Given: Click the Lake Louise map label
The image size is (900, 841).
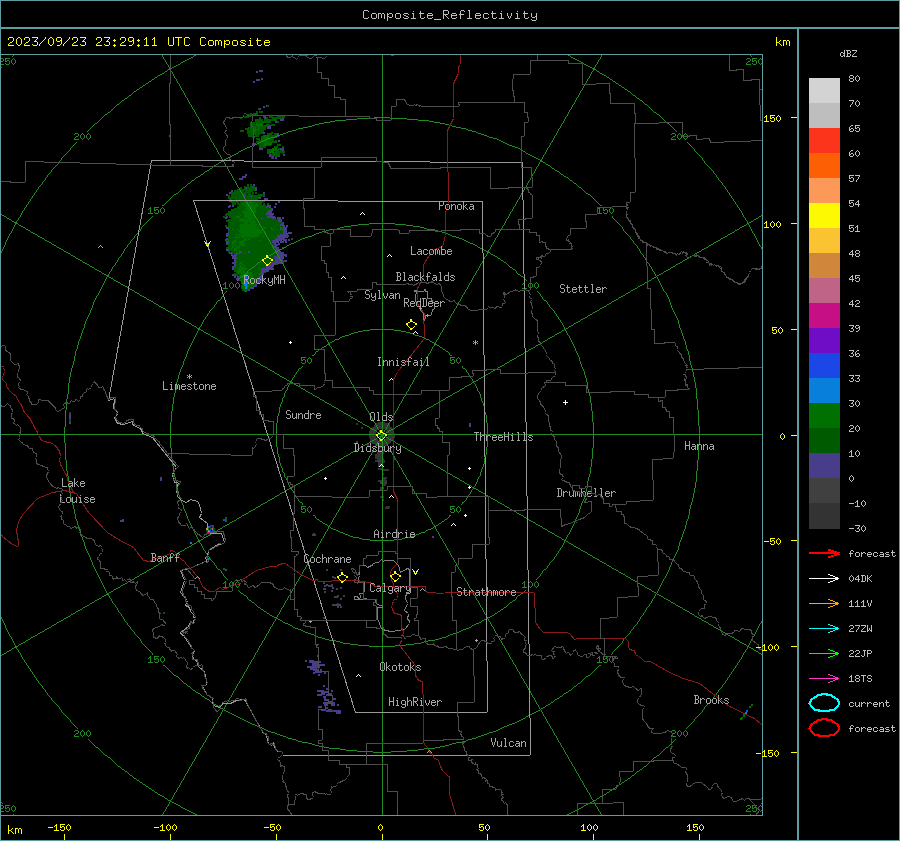Looking at the screenshot, I should (77, 491).
